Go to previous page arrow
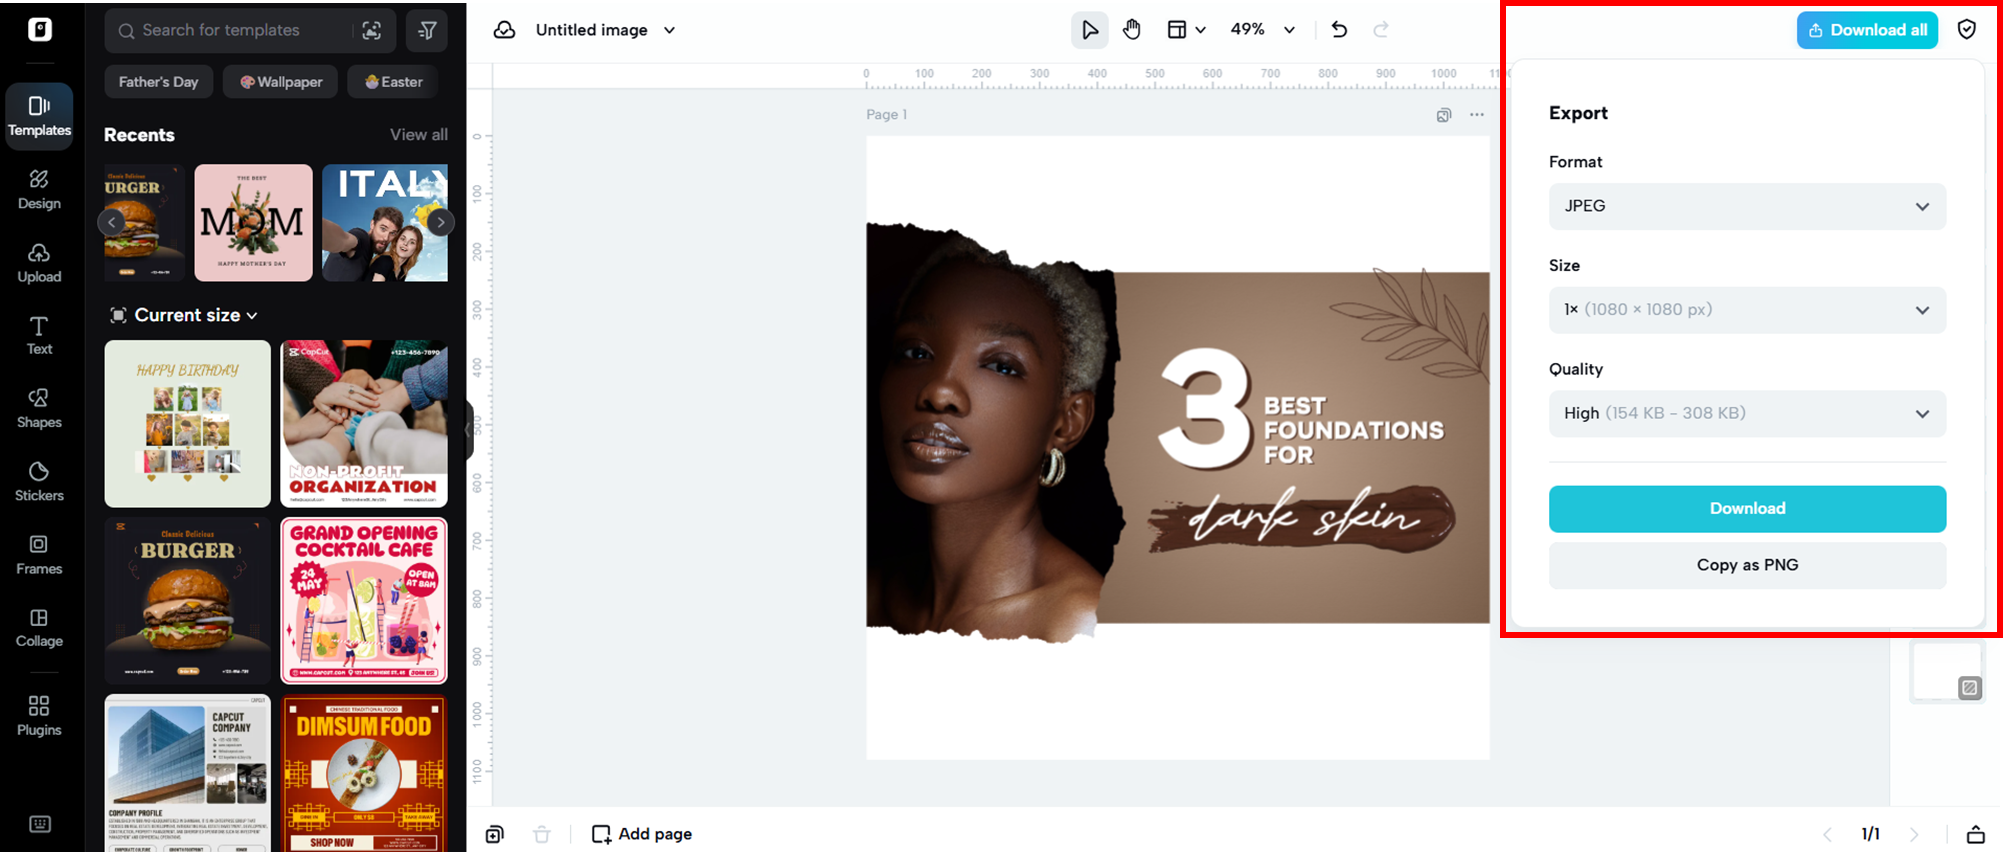This screenshot has height=852, width=2003. 1827,834
